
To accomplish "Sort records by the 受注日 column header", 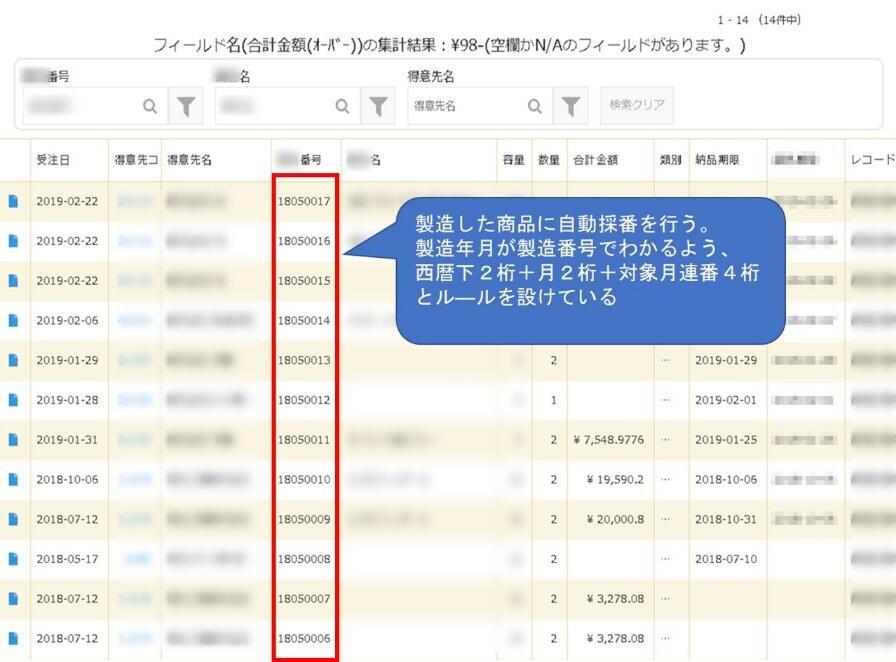I will click(x=53, y=160).
